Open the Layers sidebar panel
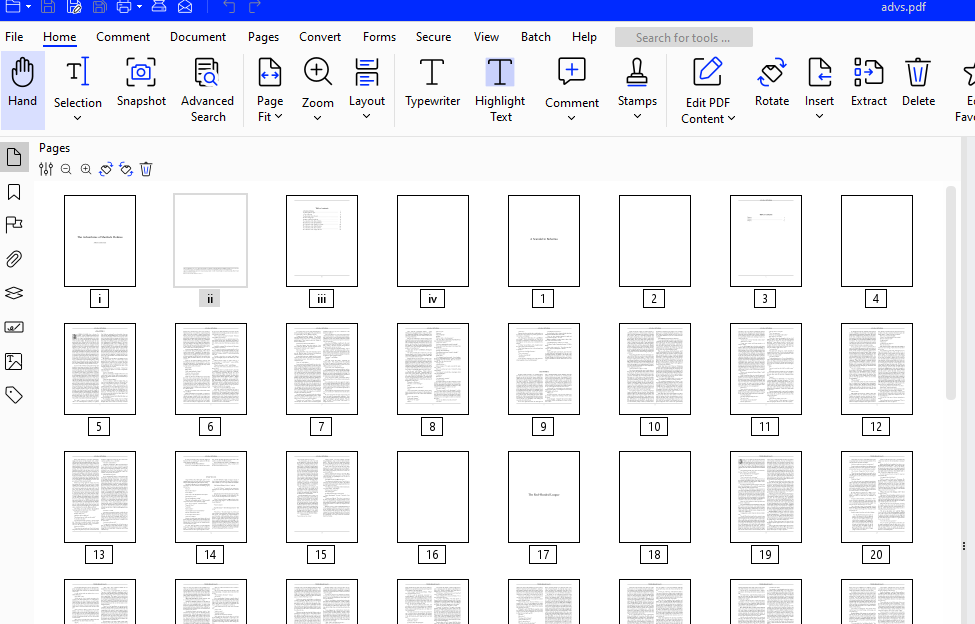Screen dimensions: 975x624 pyautogui.click(x=14, y=293)
